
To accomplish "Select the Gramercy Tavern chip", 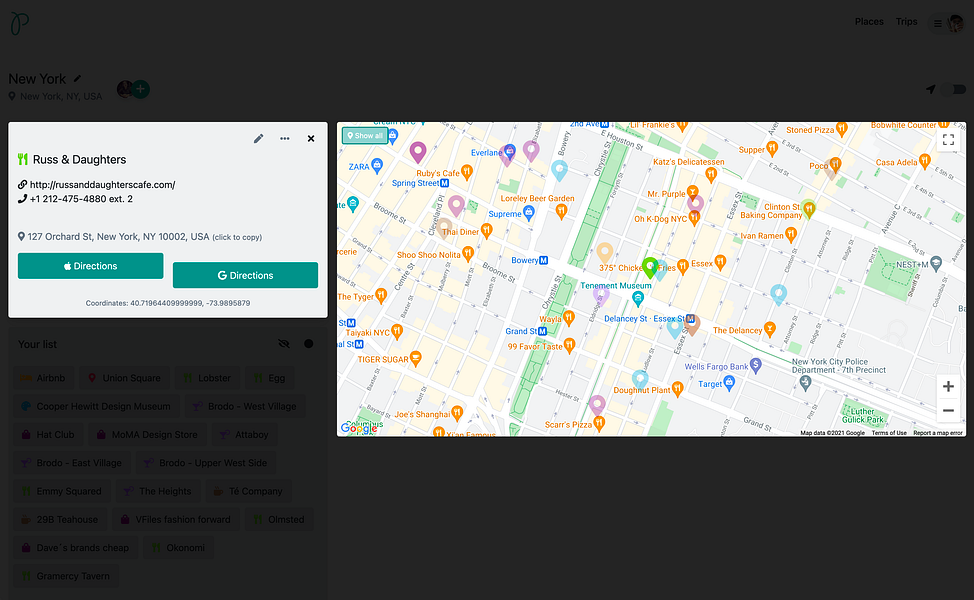I will click(66, 576).
